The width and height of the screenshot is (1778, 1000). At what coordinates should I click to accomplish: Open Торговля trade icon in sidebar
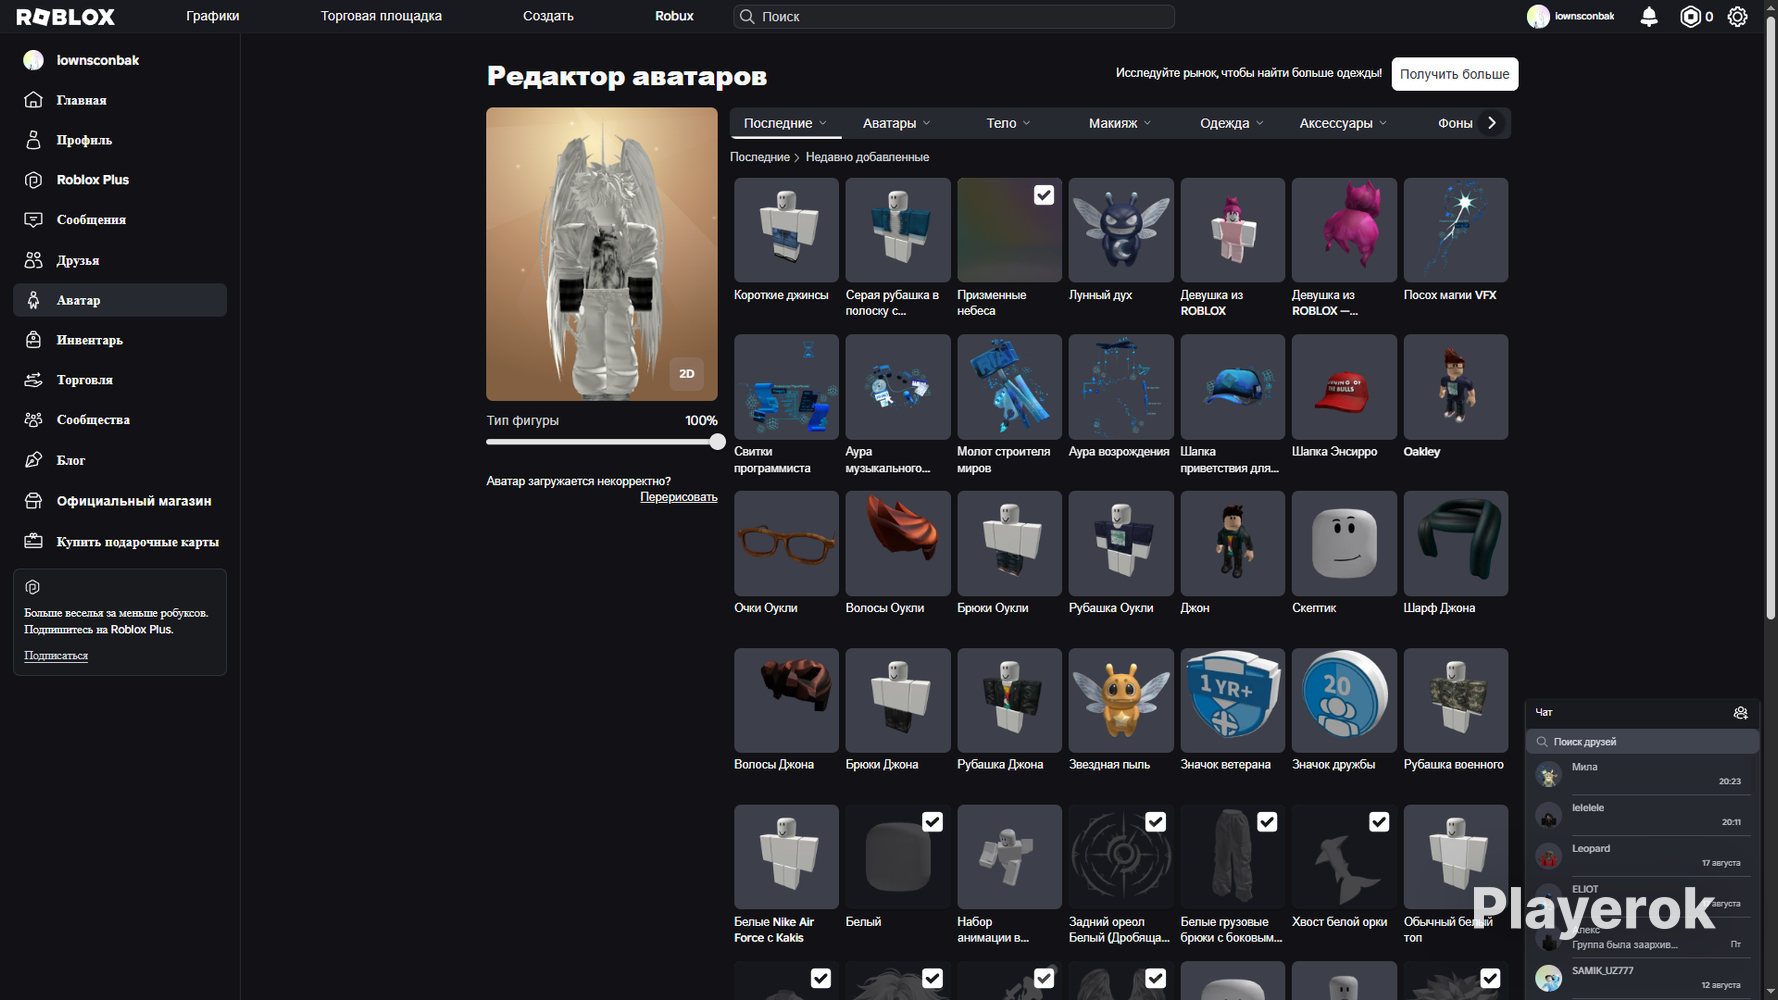33,380
